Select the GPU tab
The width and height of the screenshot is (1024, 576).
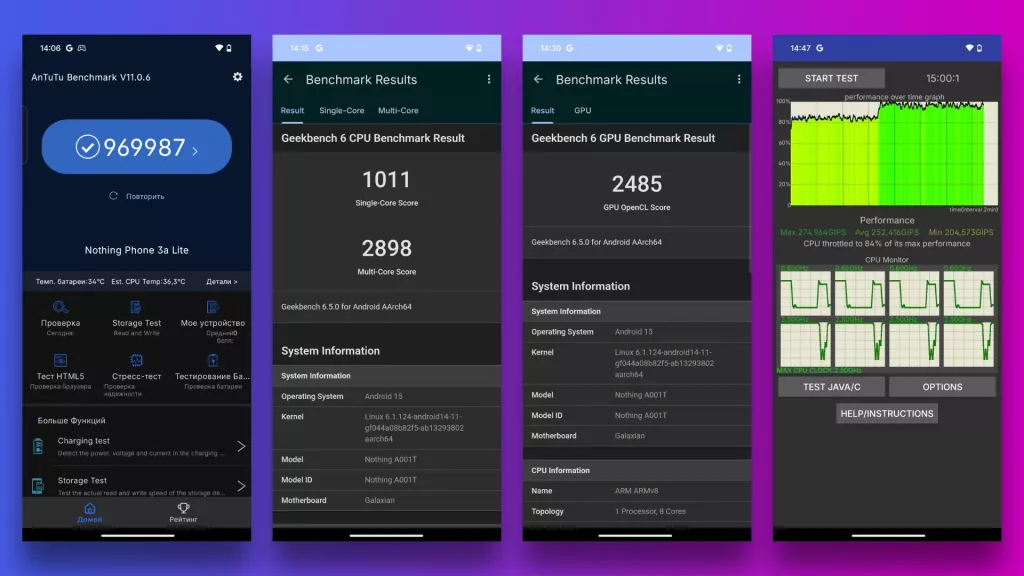[x=583, y=110]
